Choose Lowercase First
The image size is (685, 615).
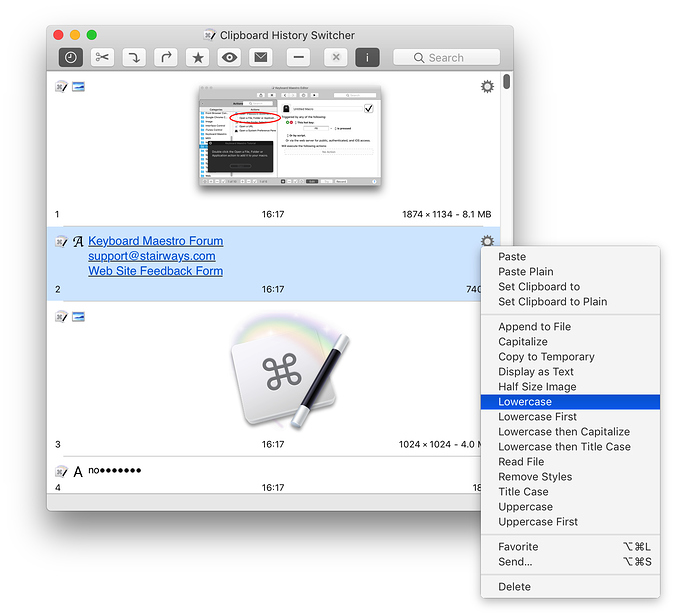pos(570,417)
